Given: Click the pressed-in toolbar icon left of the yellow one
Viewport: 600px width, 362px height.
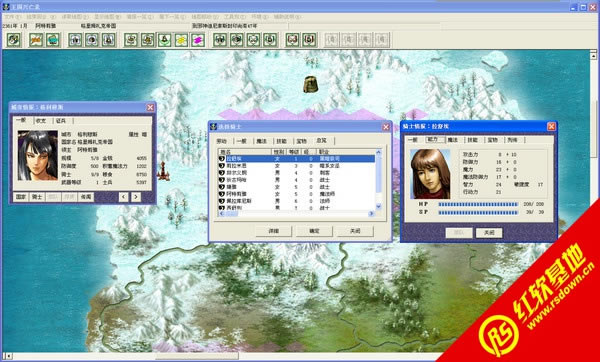Looking at the screenshot, I should (165, 40).
